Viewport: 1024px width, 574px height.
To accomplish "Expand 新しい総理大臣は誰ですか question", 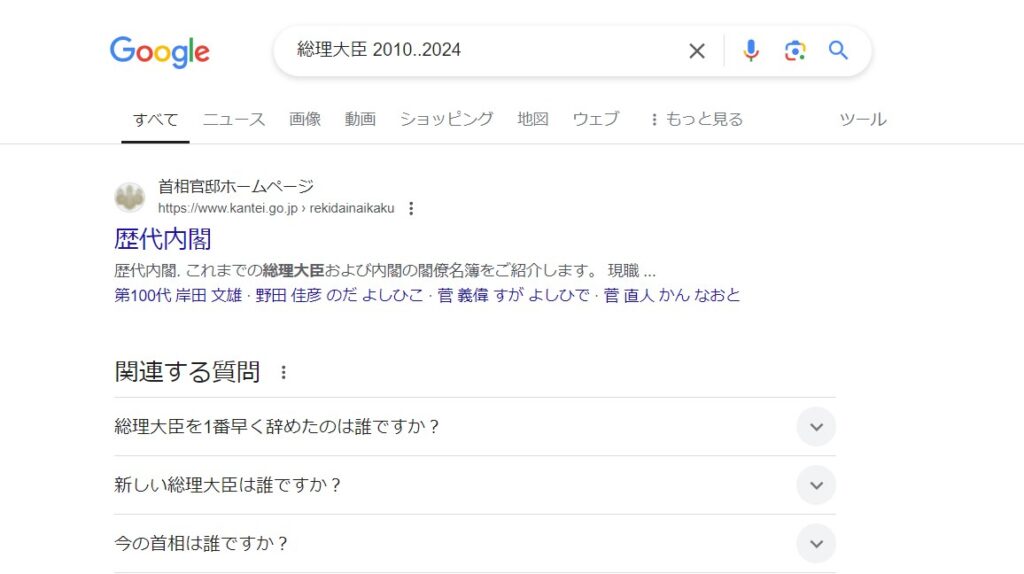I will coord(816,485).
